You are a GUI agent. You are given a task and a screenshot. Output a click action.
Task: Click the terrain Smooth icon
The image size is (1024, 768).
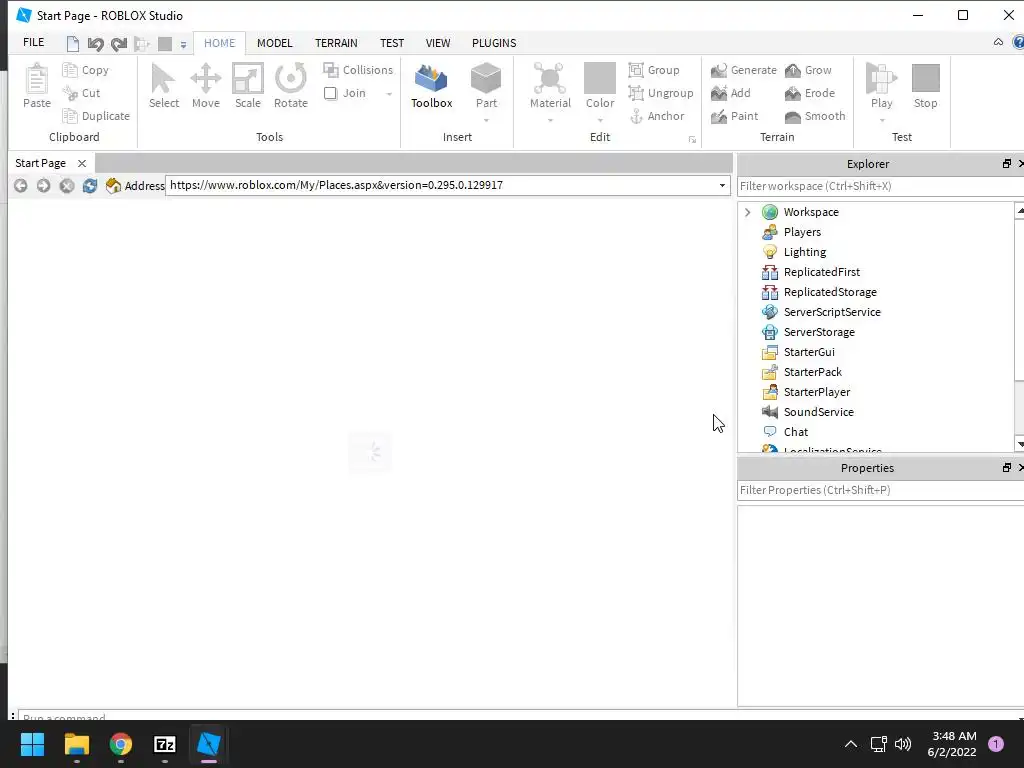pyautogui.click(x=793, y=116)
